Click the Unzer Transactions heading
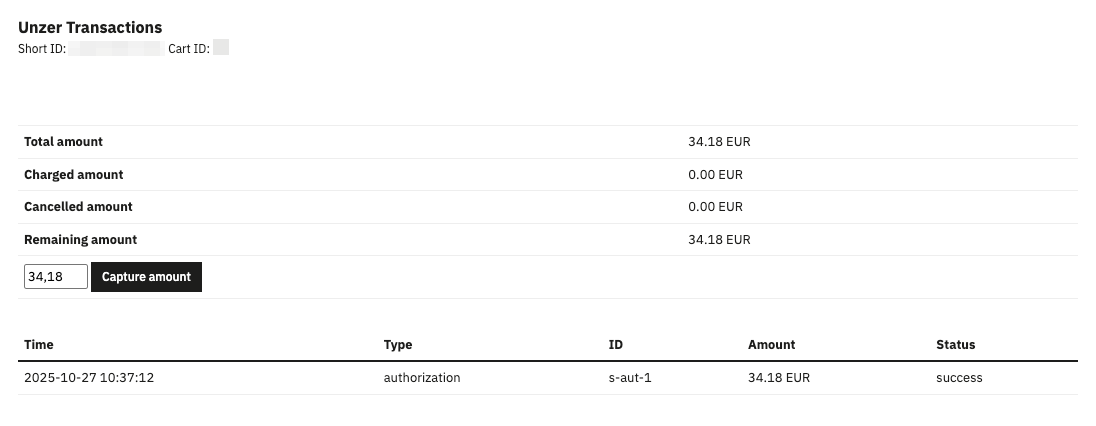 [x=90, y=28]
